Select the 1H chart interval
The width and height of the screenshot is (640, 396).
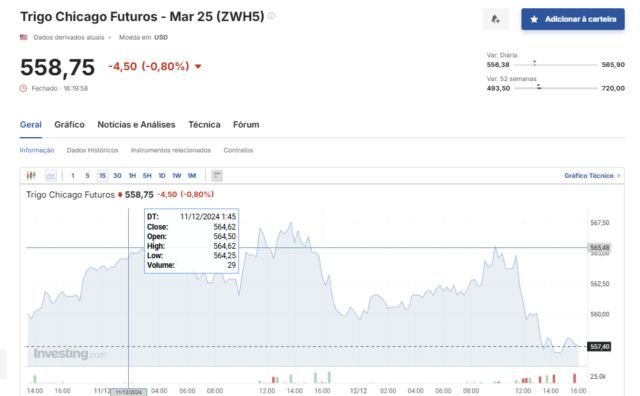(x=132, y=176)
